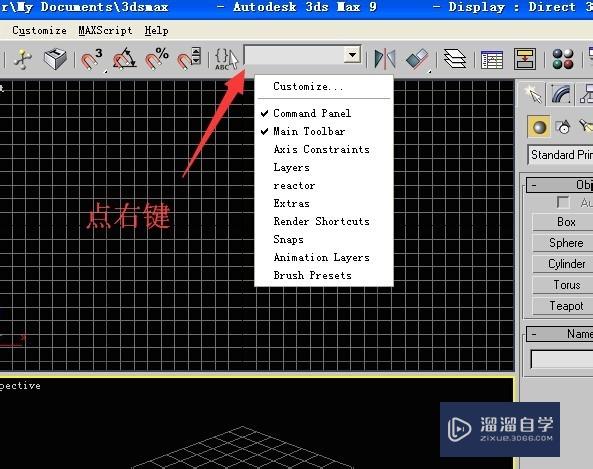Screen dimensions: 593x469
Task: Select the Geometry category sphere icon
Action: pos(539,127)
